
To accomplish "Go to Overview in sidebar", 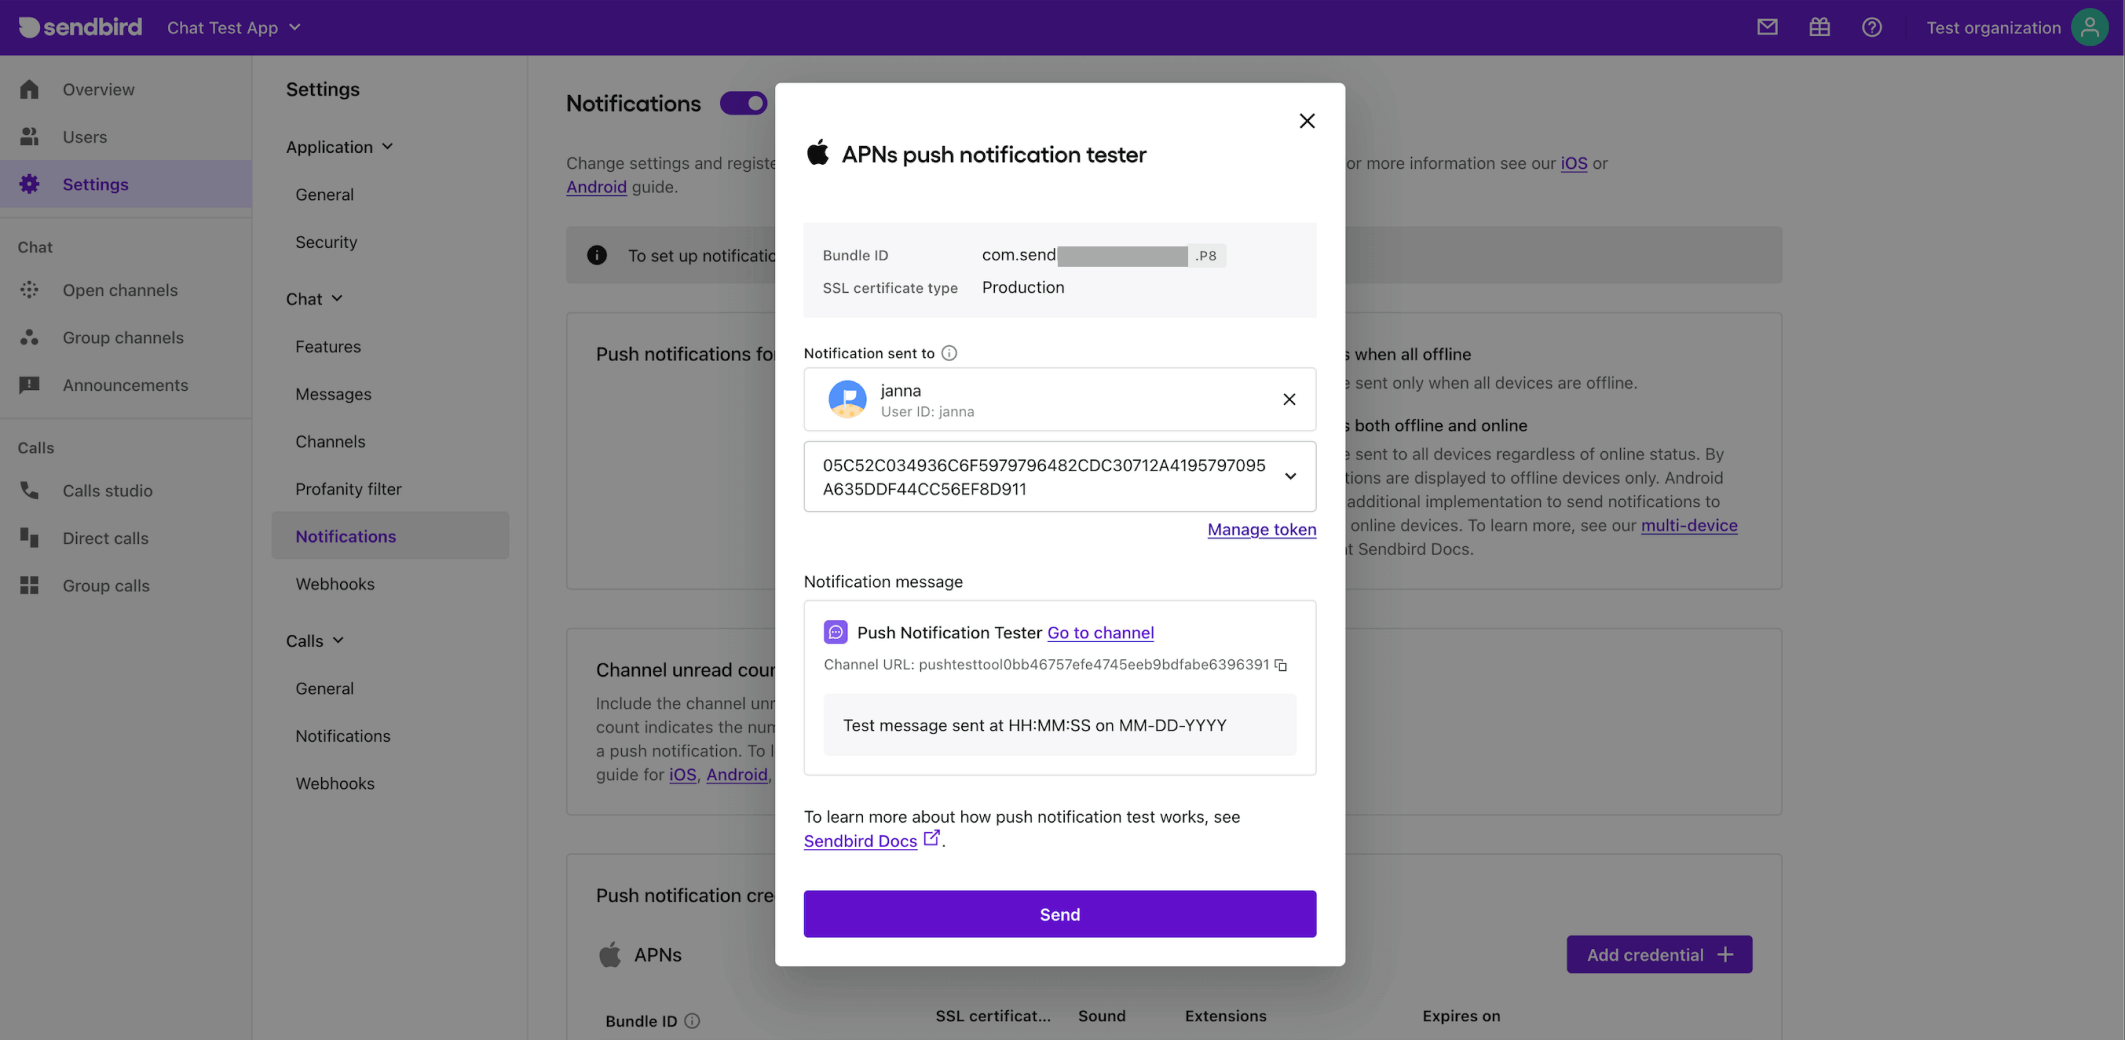I will pyautogui.click(x=98, y=89).
